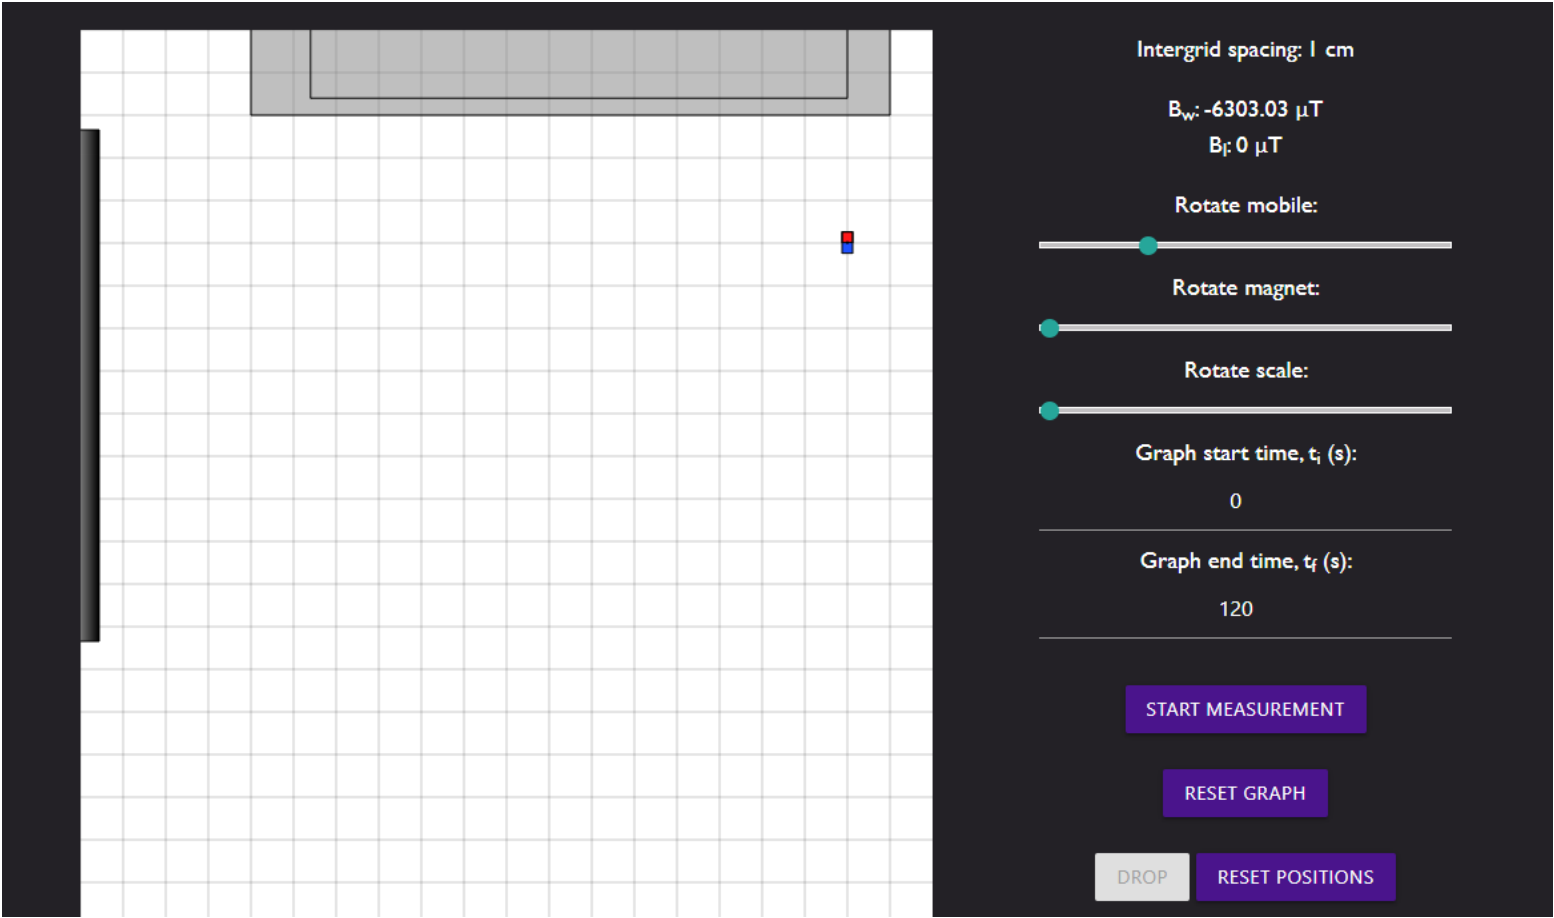The height and width of the screenshot is (918, 1554).
Task: Click the Graph start time input field
Action: [1245, 501]
